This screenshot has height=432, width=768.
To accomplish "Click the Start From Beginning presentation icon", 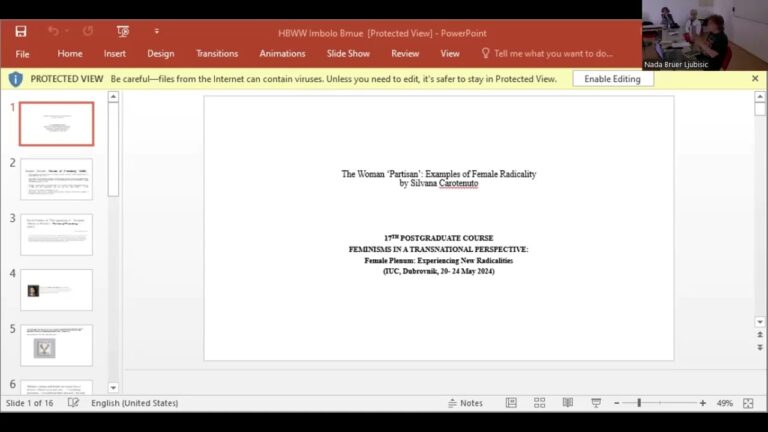I will coord(123,31).
